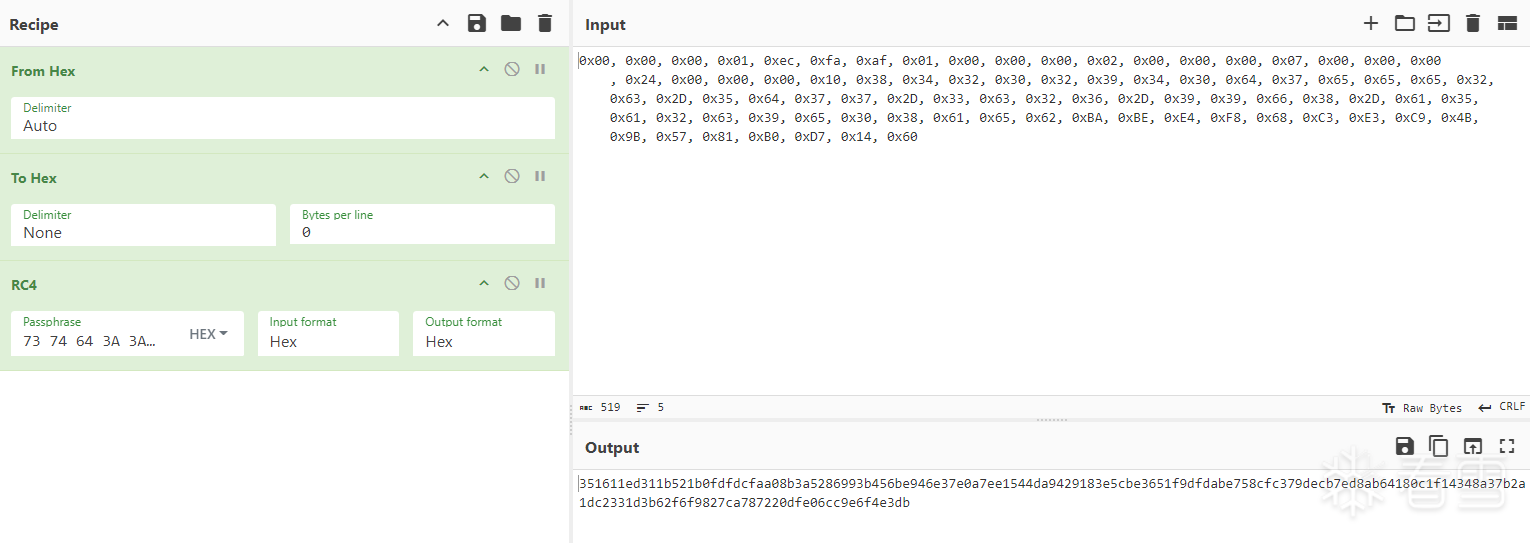
Task: Disable the From Hex operation
Action: click(x=512, y=70)
